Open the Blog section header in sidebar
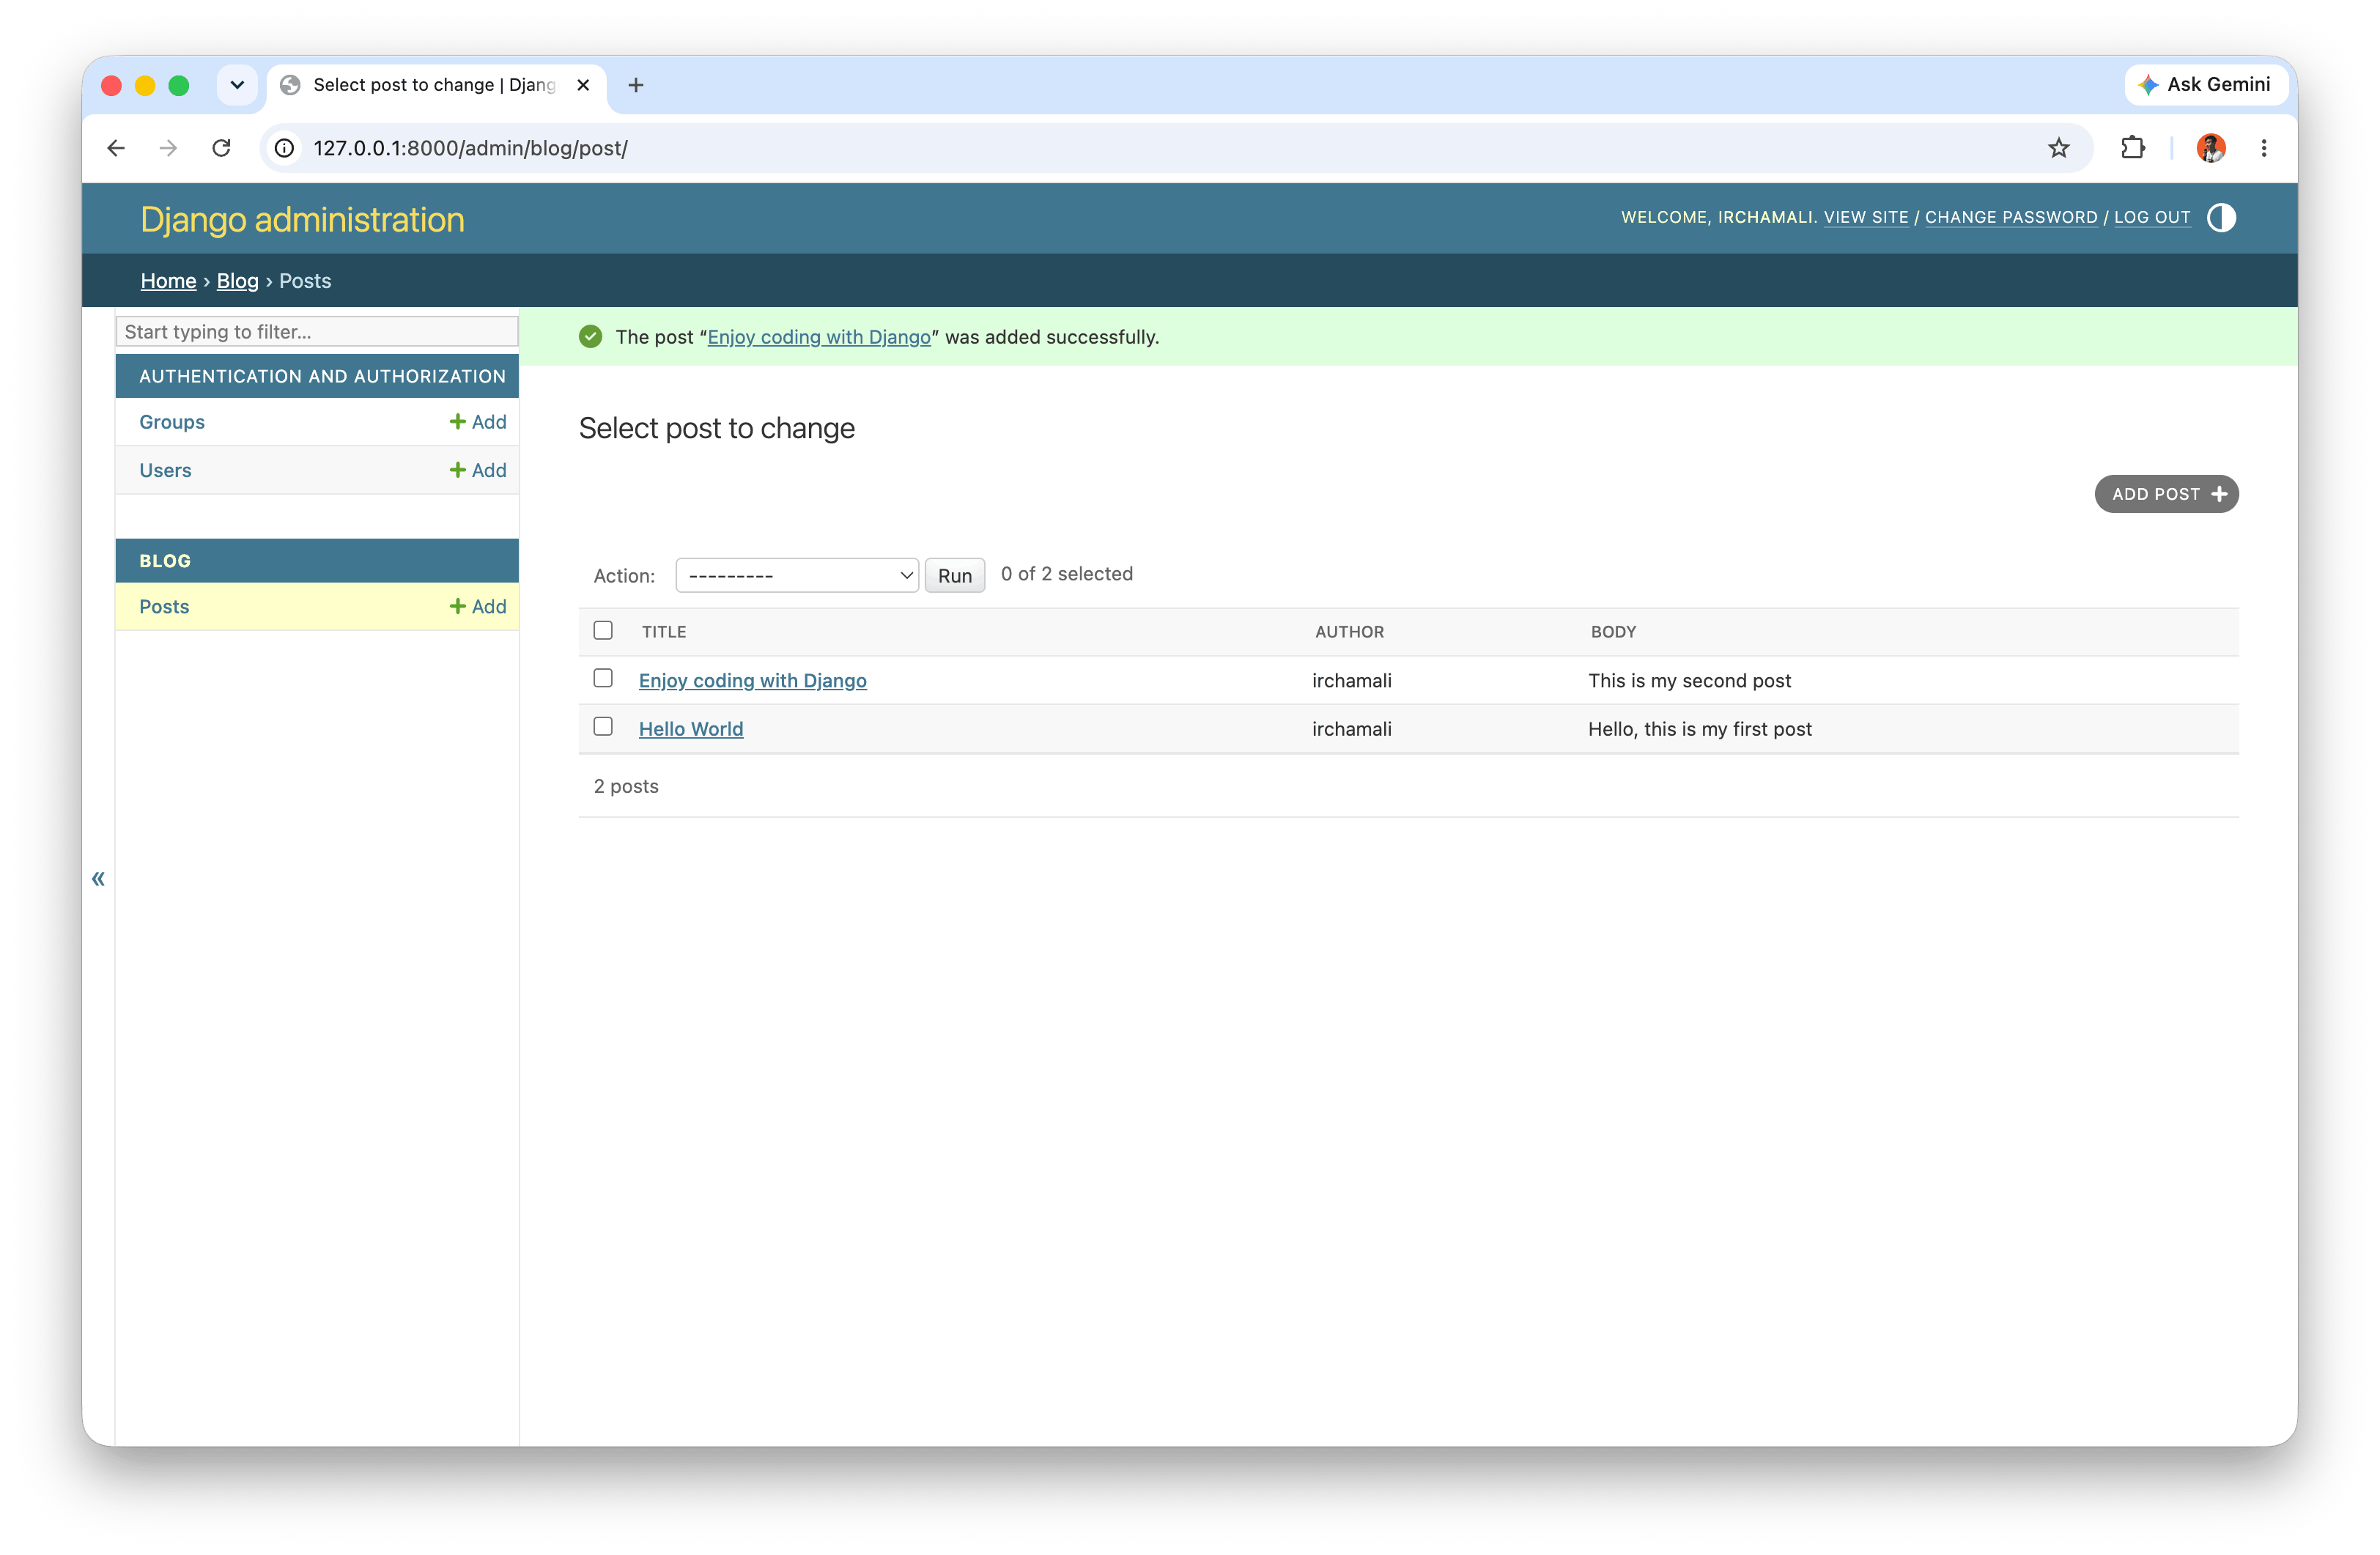This screenshot has width=2380, height=1555. pyautogui.click(x=165, y=561)
